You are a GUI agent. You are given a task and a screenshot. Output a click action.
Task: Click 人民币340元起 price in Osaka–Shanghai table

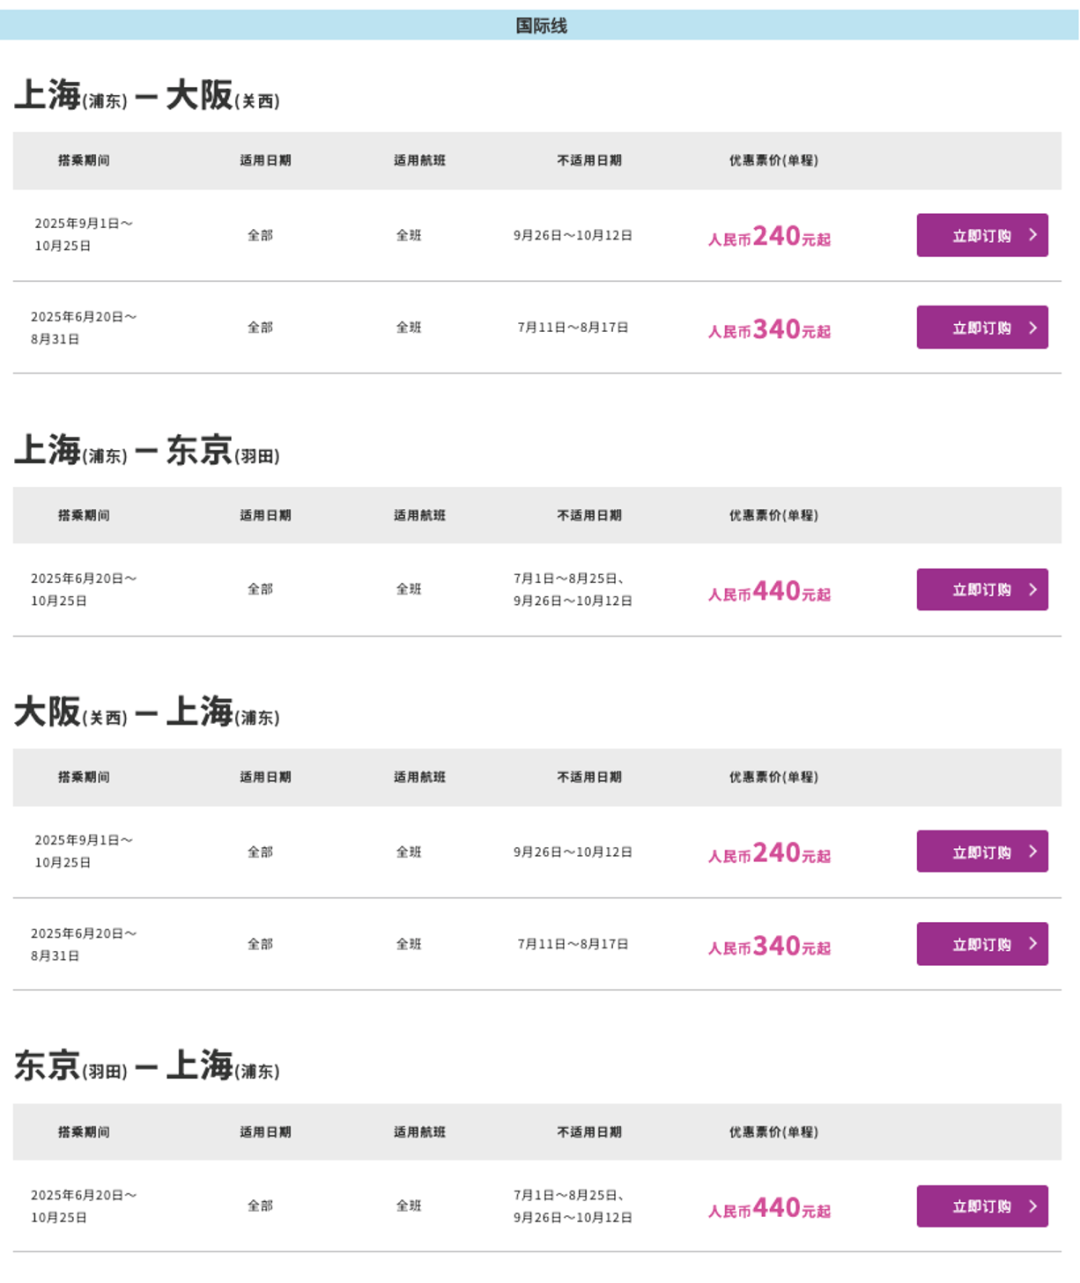[x=769, y=946]
